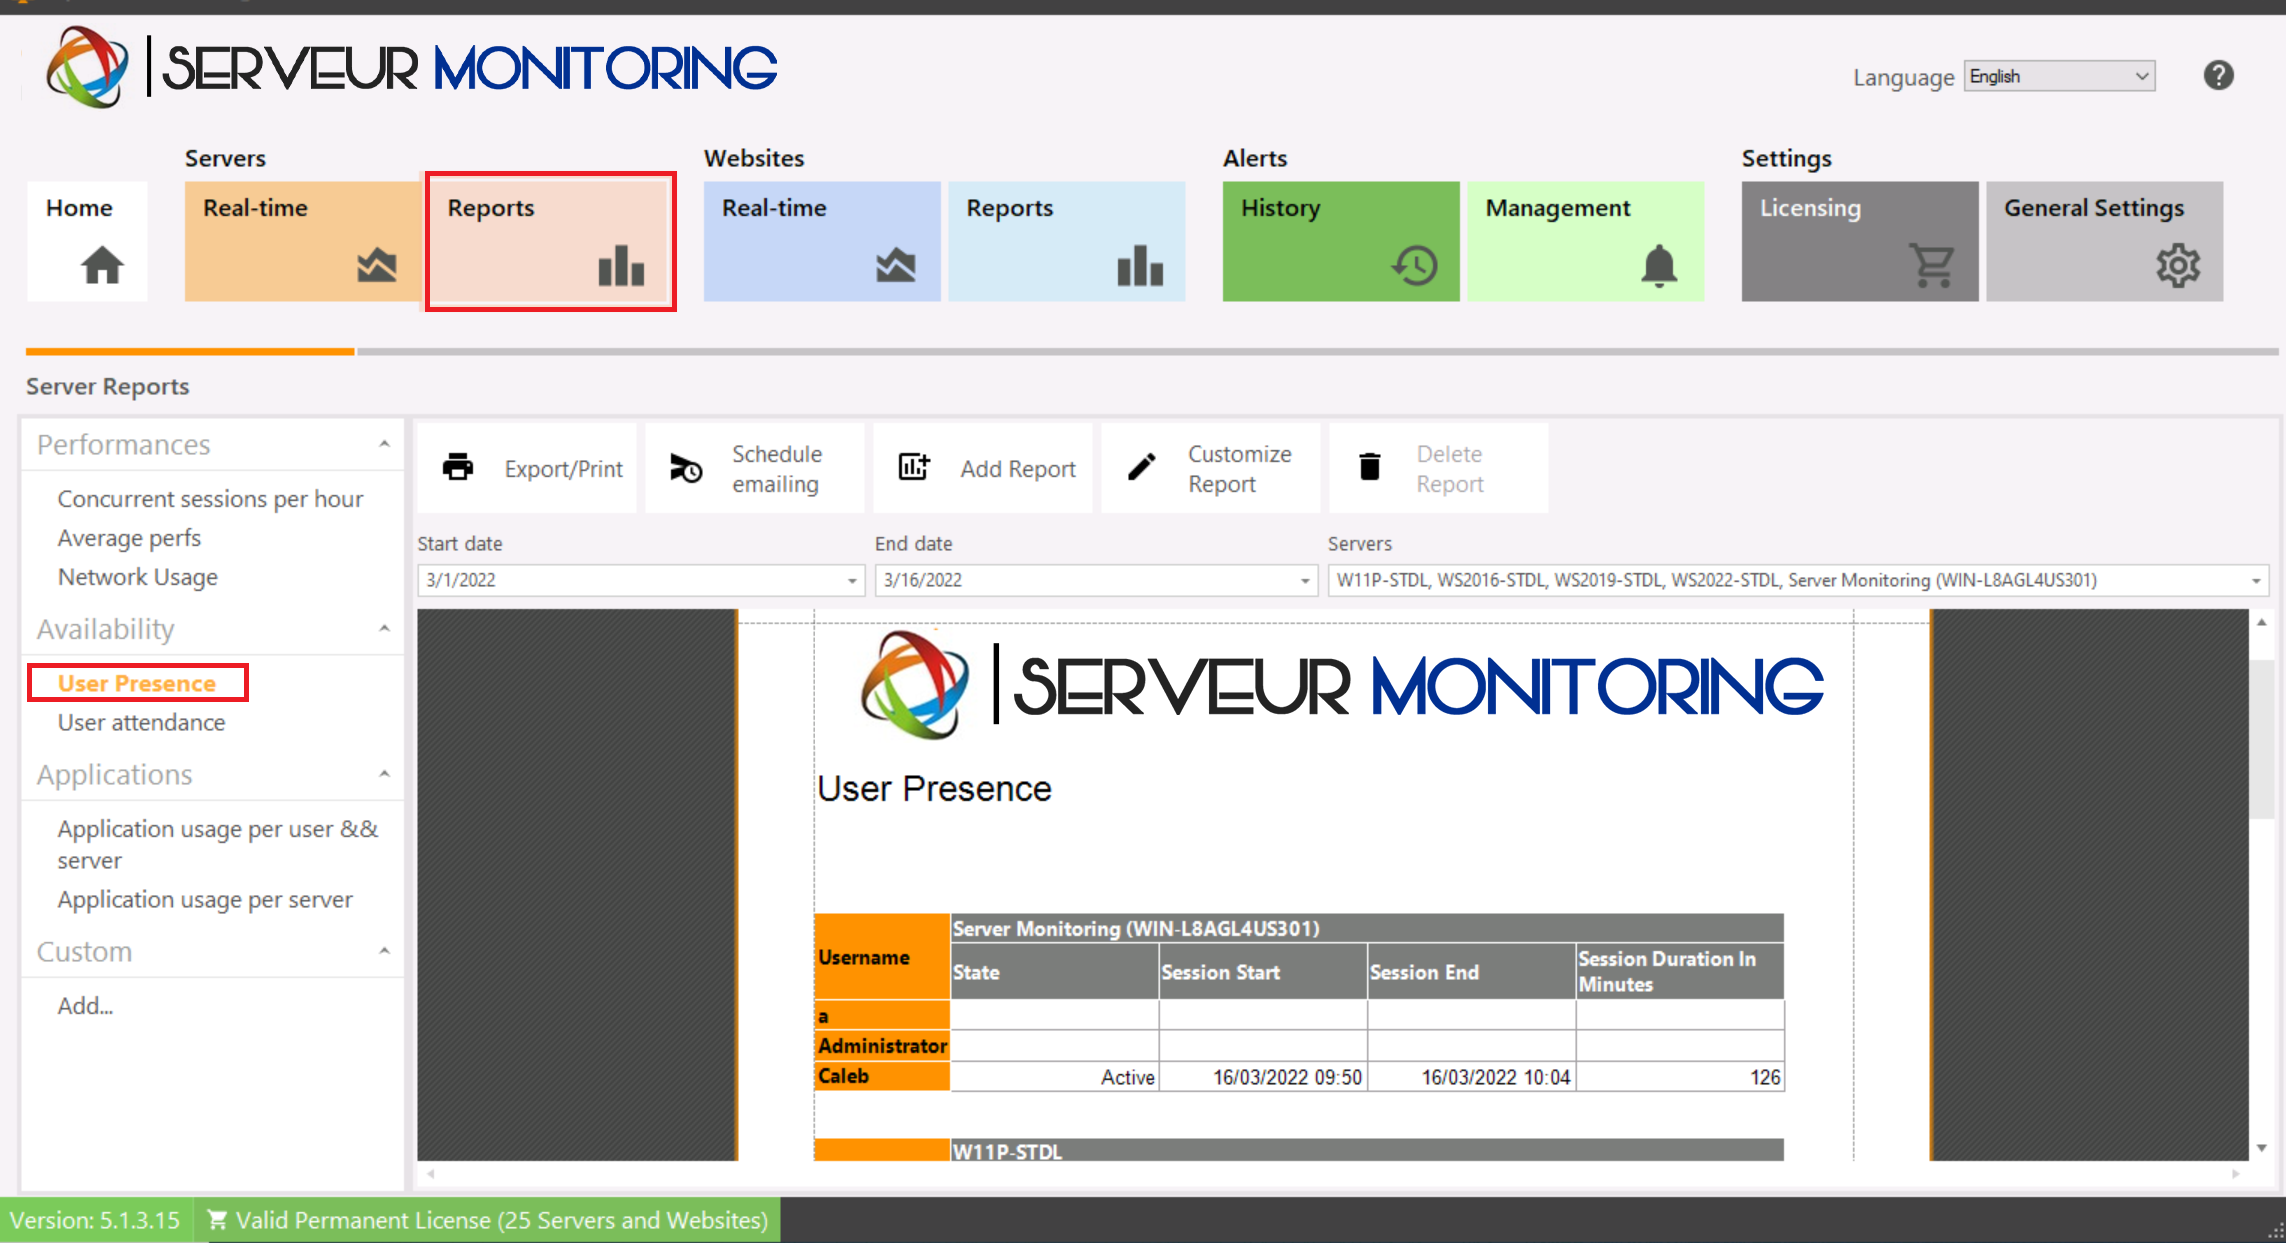This screenshot has width=2286, height=1243.
Task: Click the W11P-STDL table header
Action: [1367, 1151]
